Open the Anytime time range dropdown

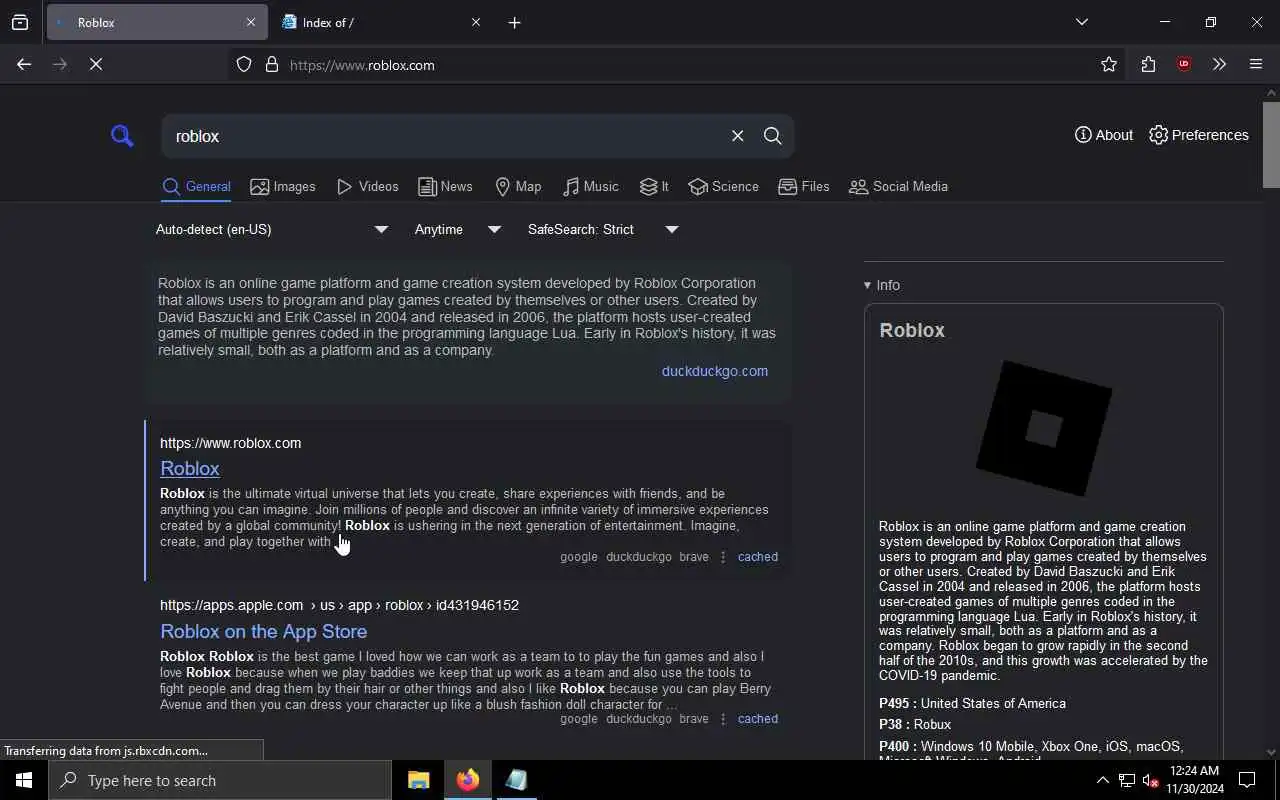(457, 230)
